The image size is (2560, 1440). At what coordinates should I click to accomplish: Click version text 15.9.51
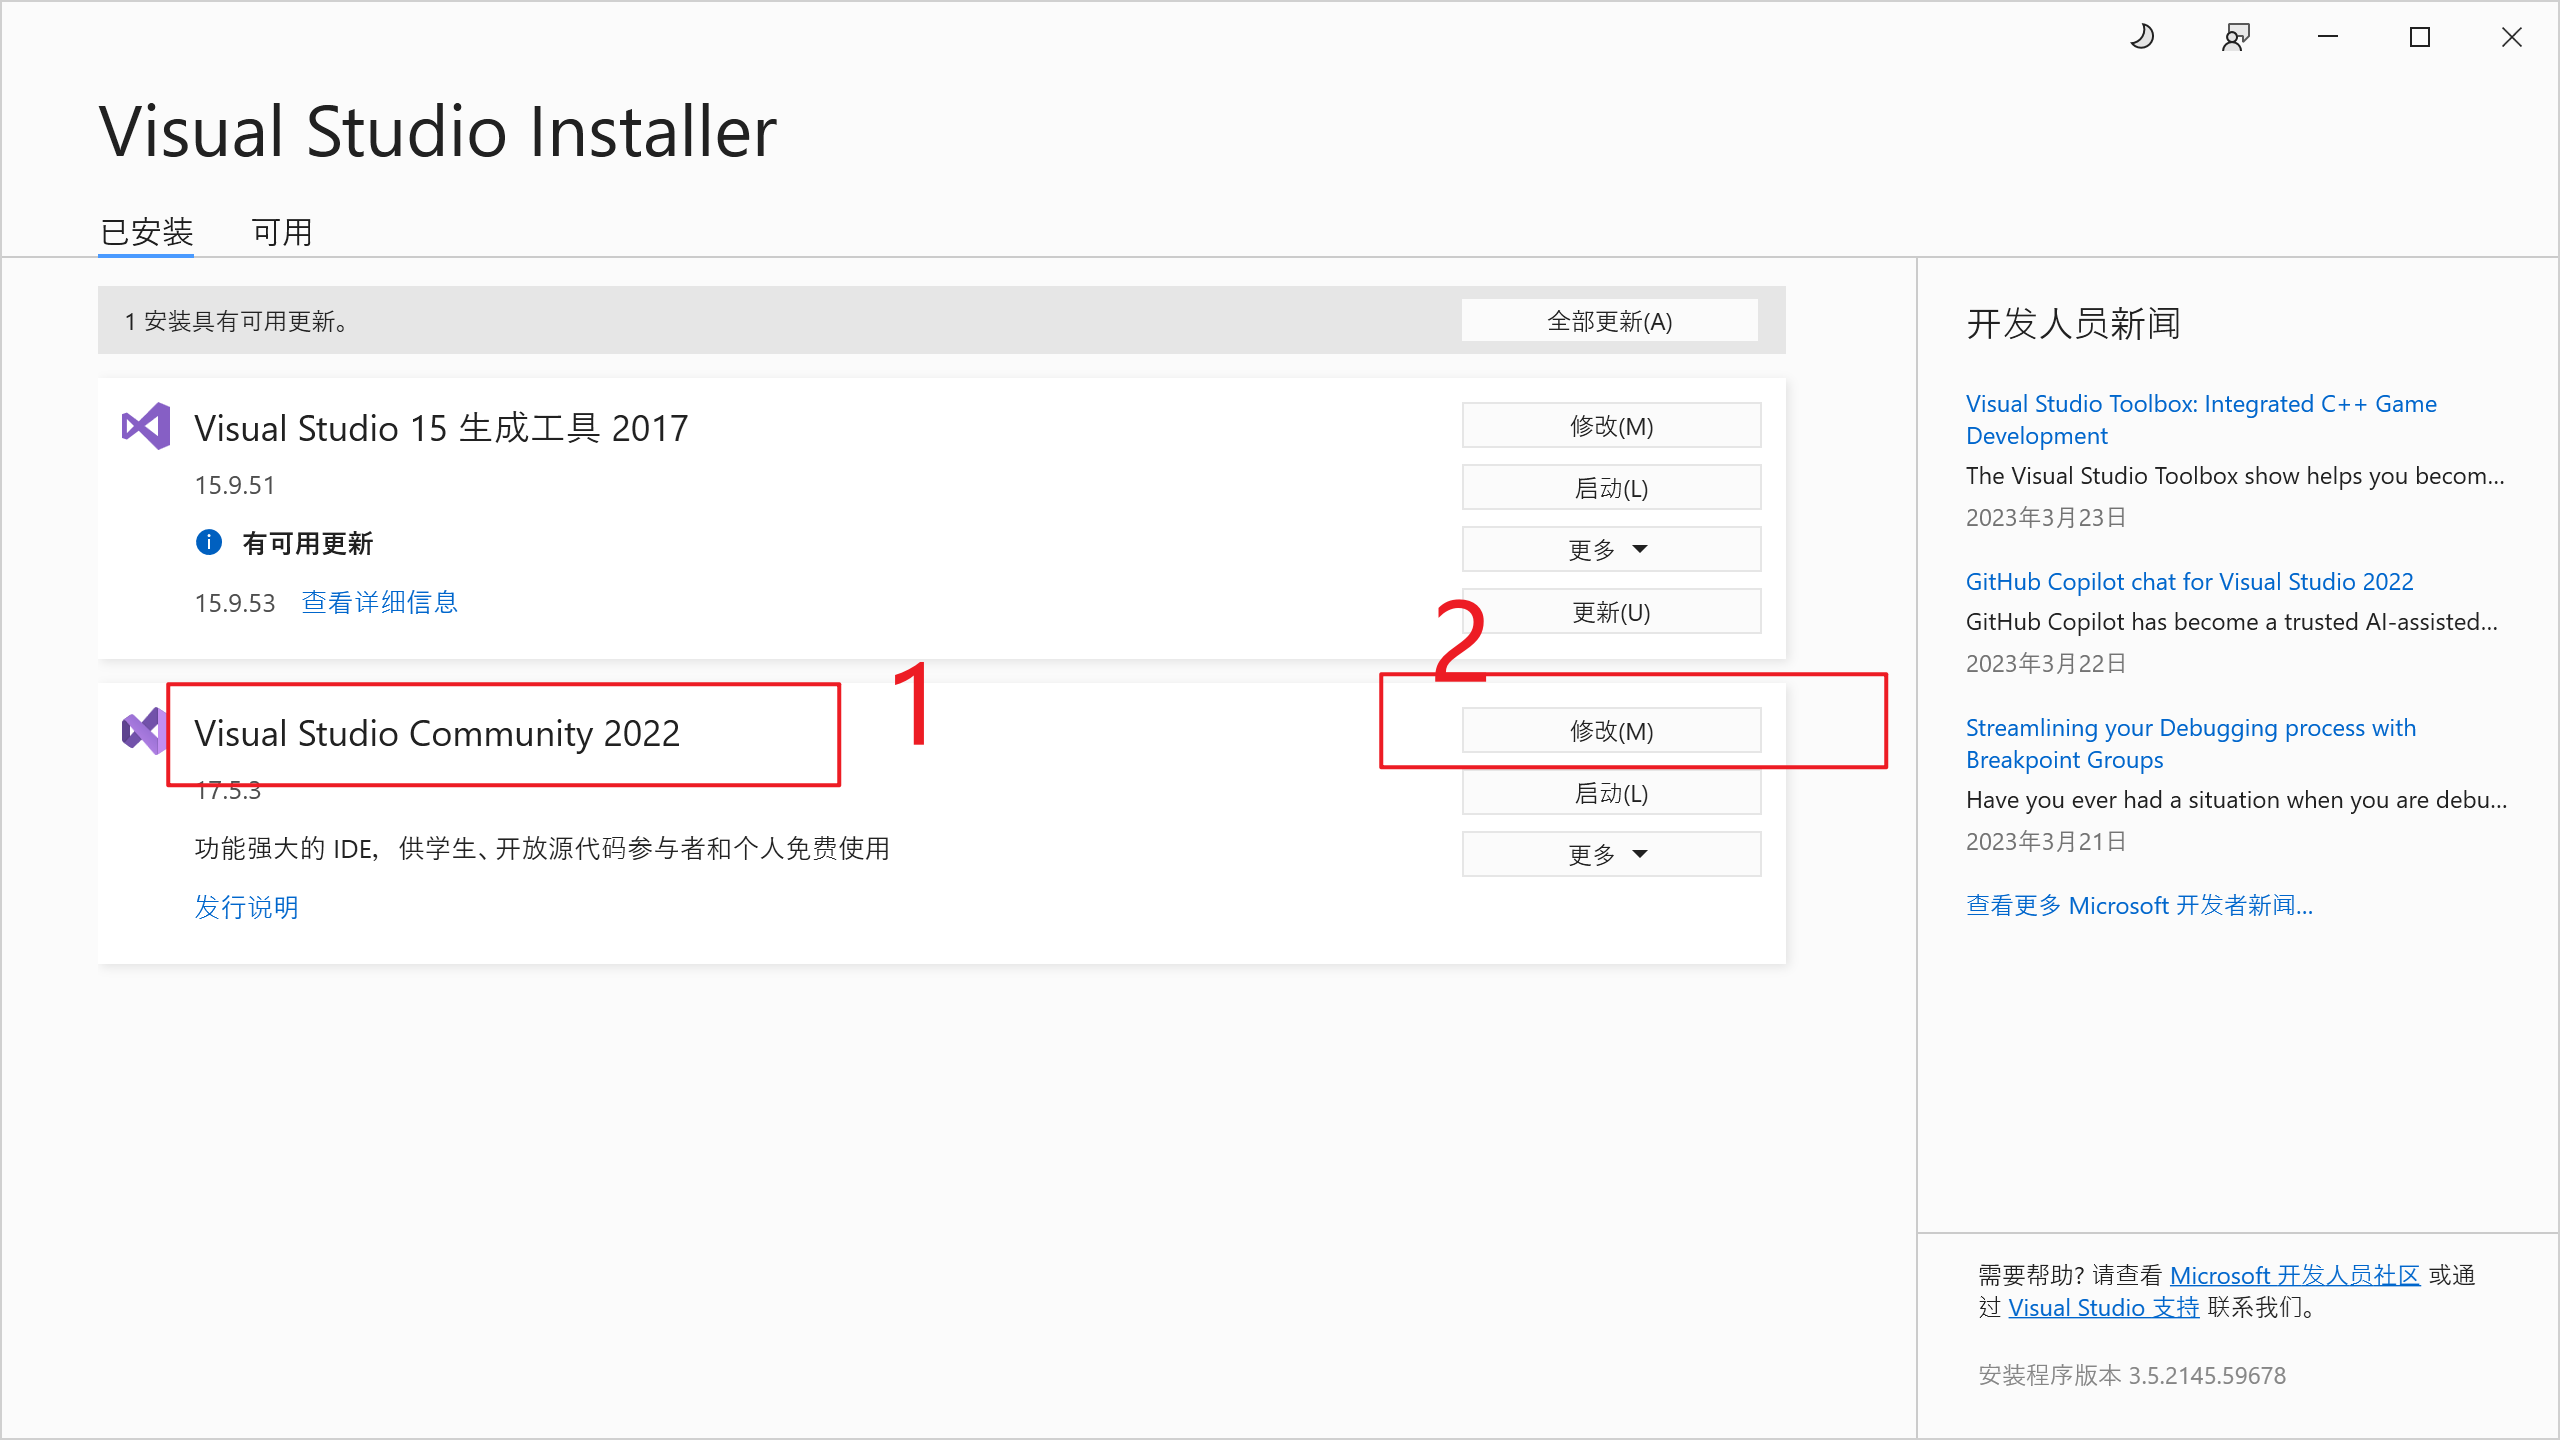pyautogui.click(x=235, y=485)
